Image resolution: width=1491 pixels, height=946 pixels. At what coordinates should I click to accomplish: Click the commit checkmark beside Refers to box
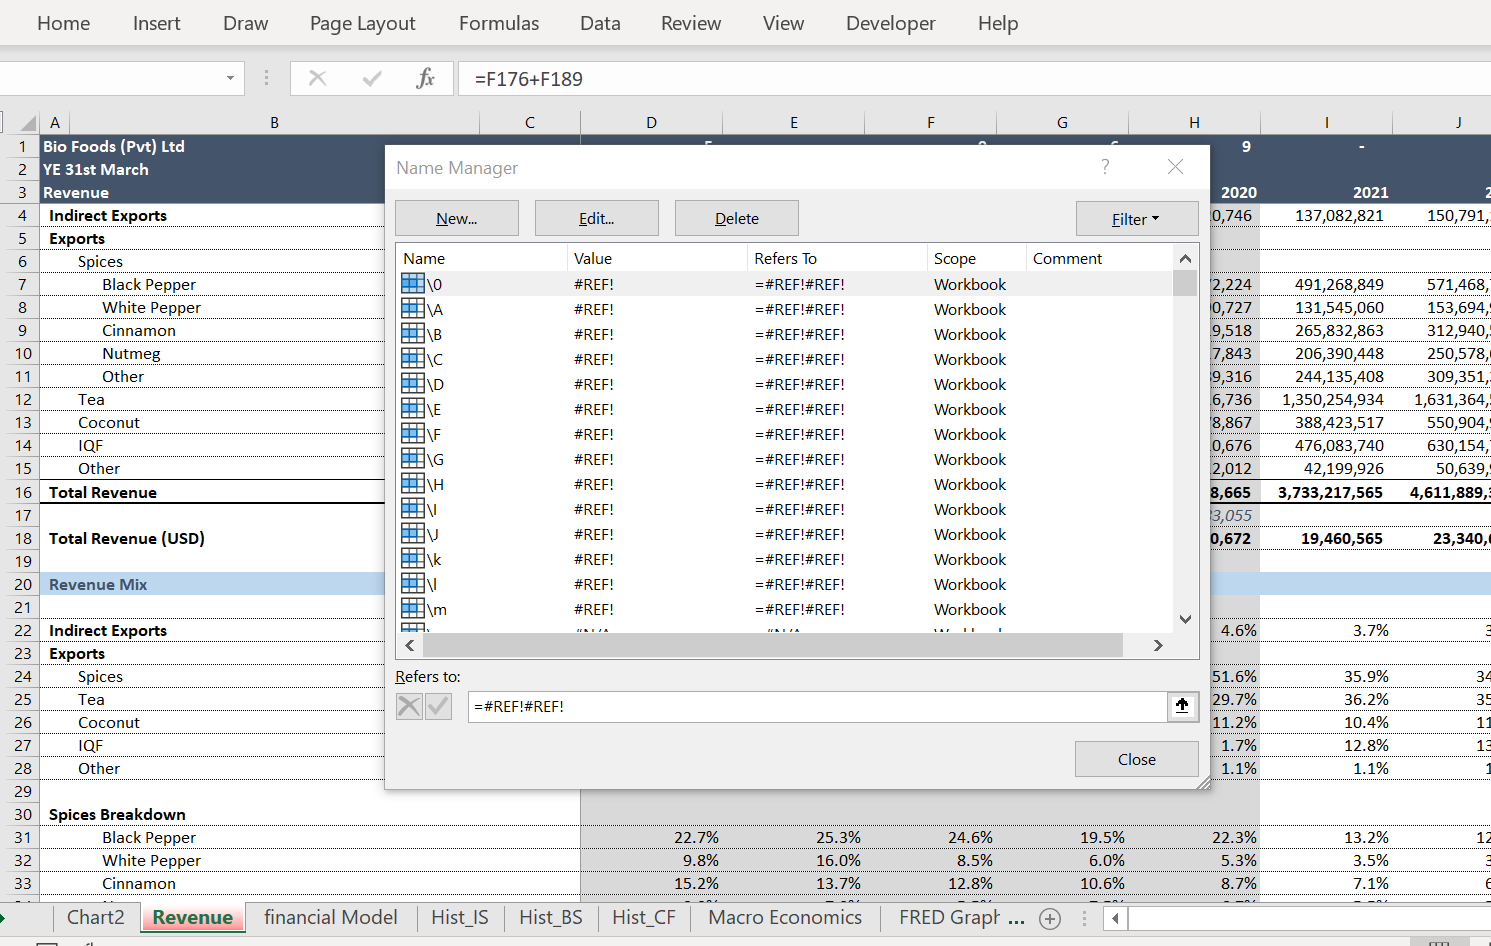[x=438, y=706]
